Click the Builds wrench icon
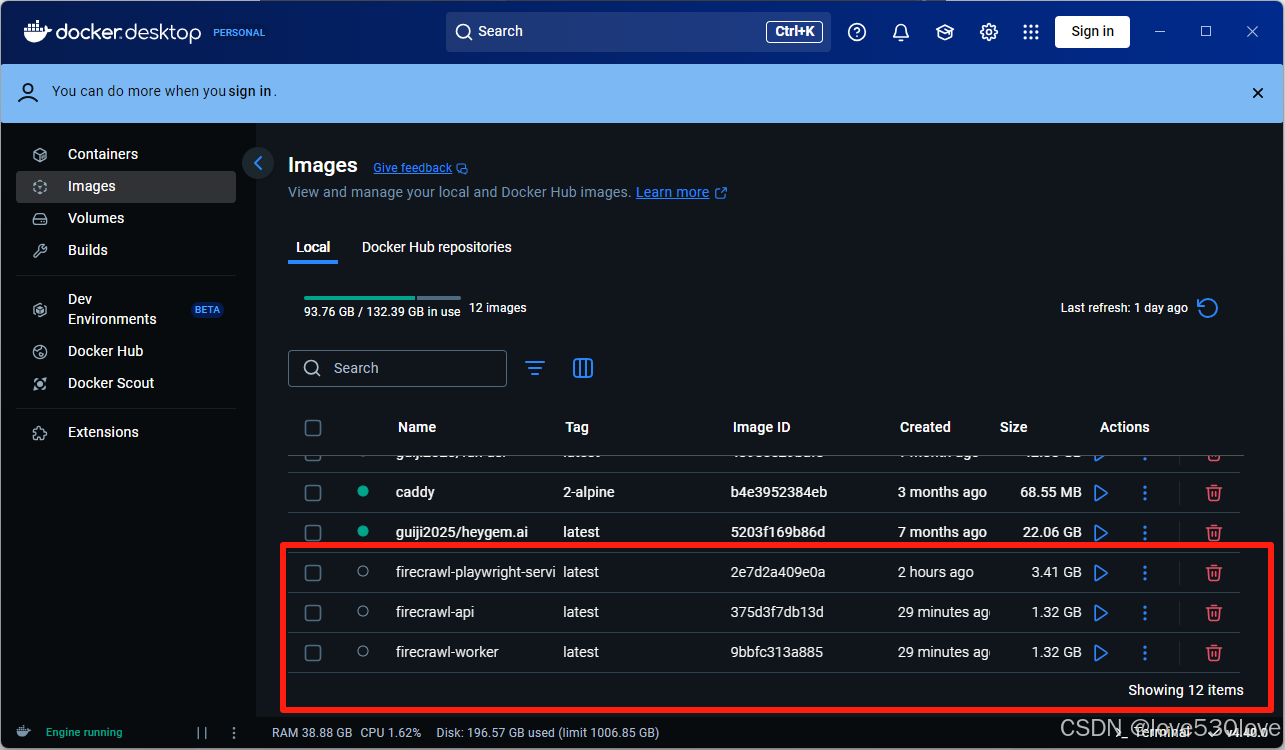This screenshot has width=1285, height=750. pos(40,250)
